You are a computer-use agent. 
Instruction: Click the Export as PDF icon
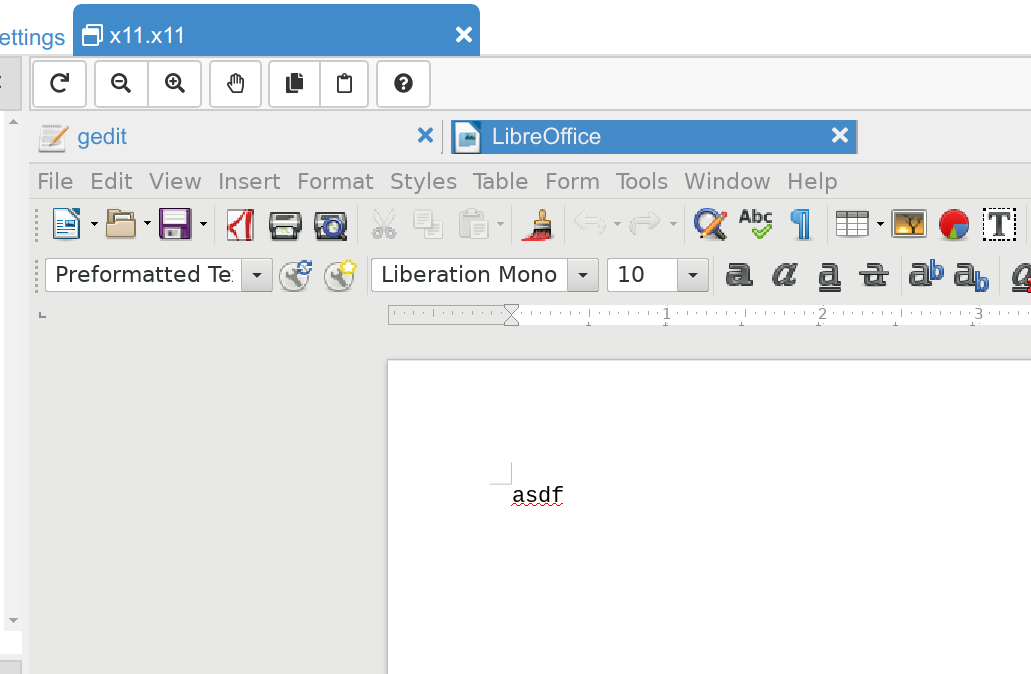[x=240, y=225]
